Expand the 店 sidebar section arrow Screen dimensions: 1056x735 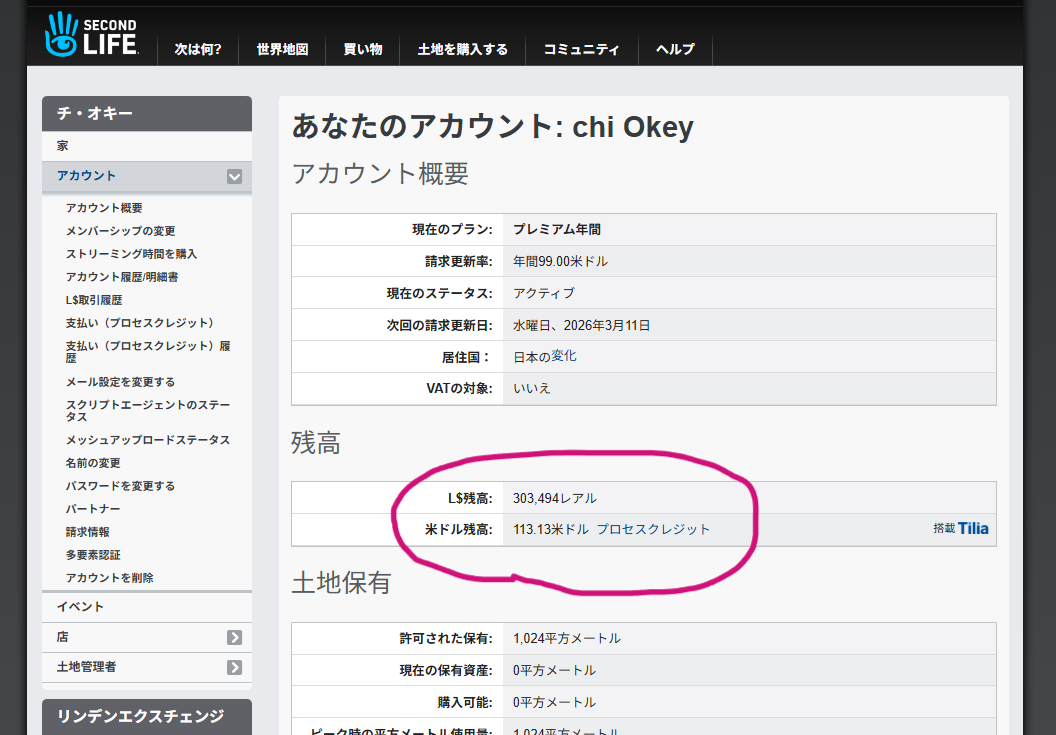[234, 637]
